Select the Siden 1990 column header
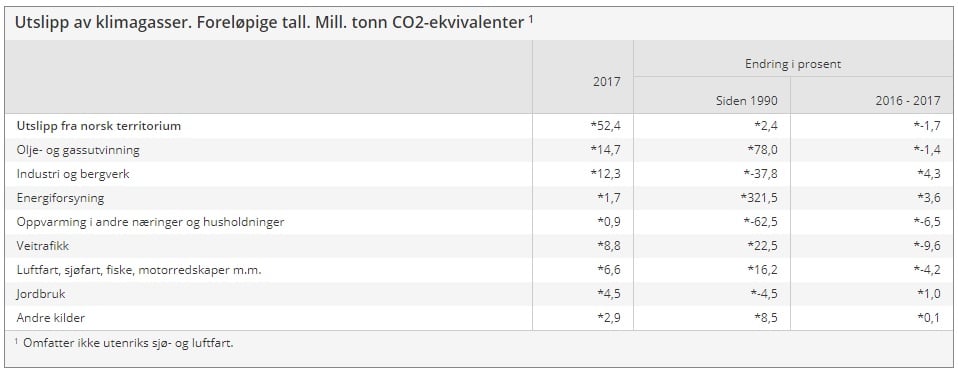Viewport: 958px width, 373px height. click(747, 101)
